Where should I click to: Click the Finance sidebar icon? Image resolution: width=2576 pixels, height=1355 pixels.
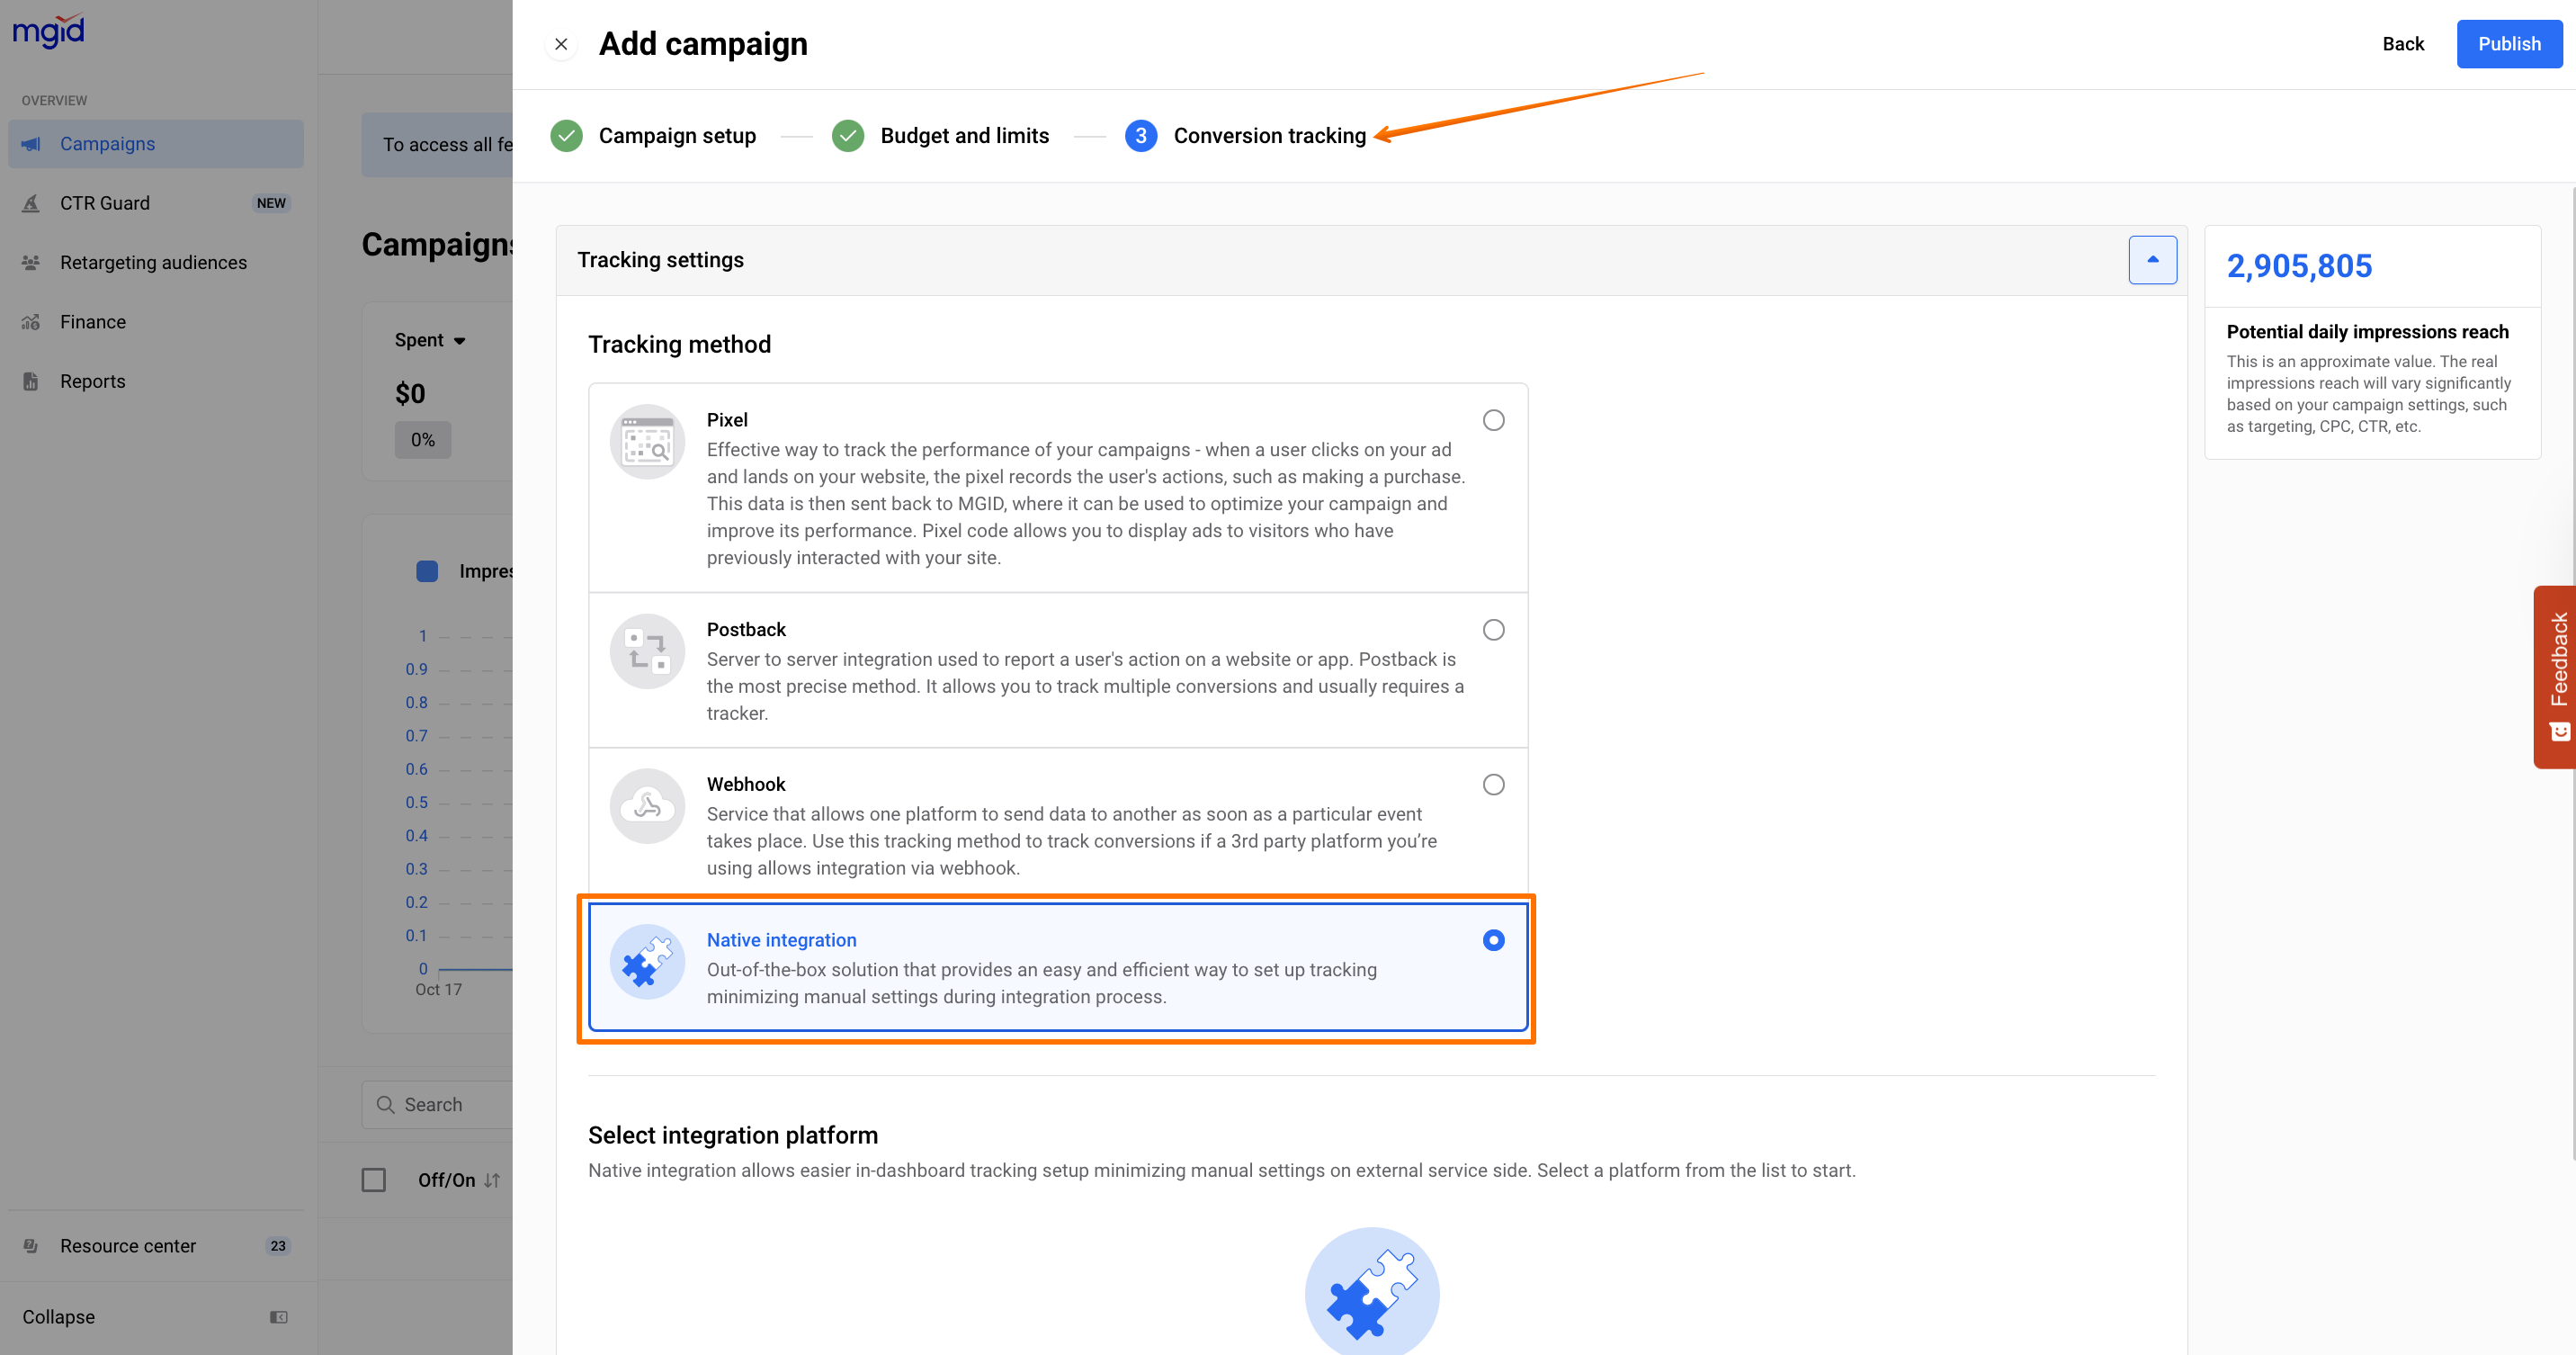pos(31,322)
